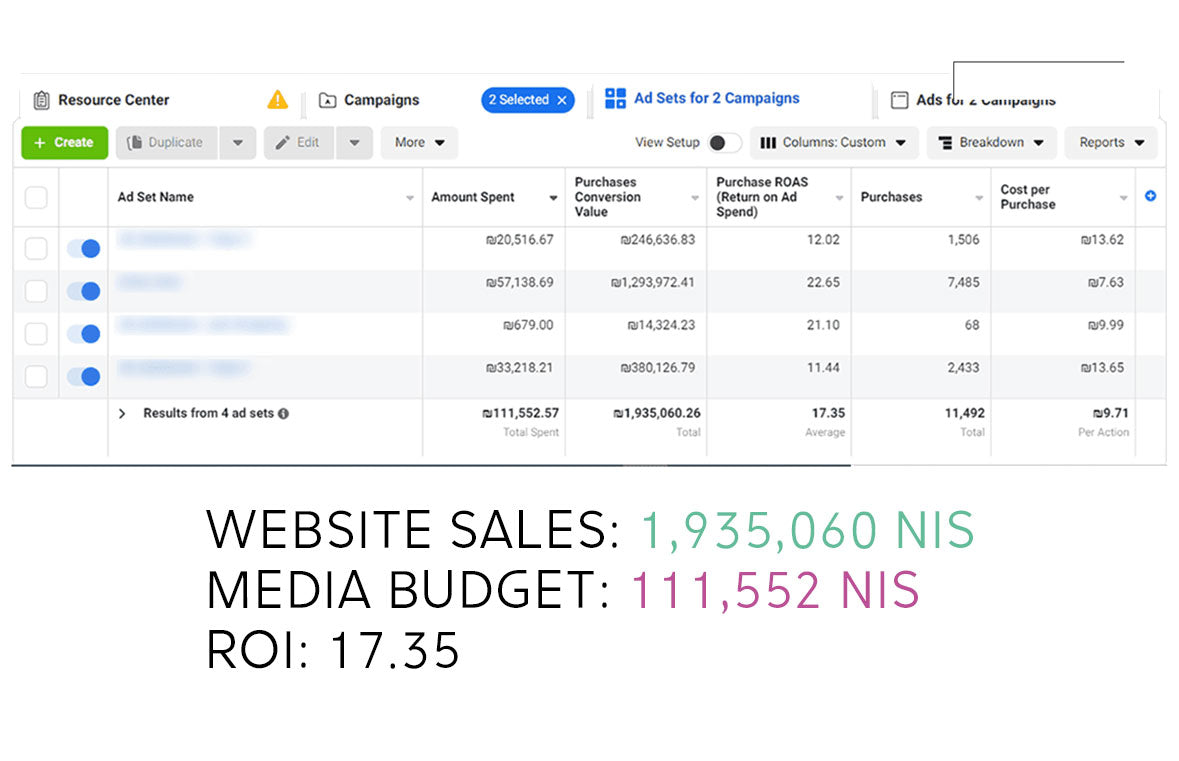Click the Campaigns folder icon
1179x761 pixels.
(327, 100)
